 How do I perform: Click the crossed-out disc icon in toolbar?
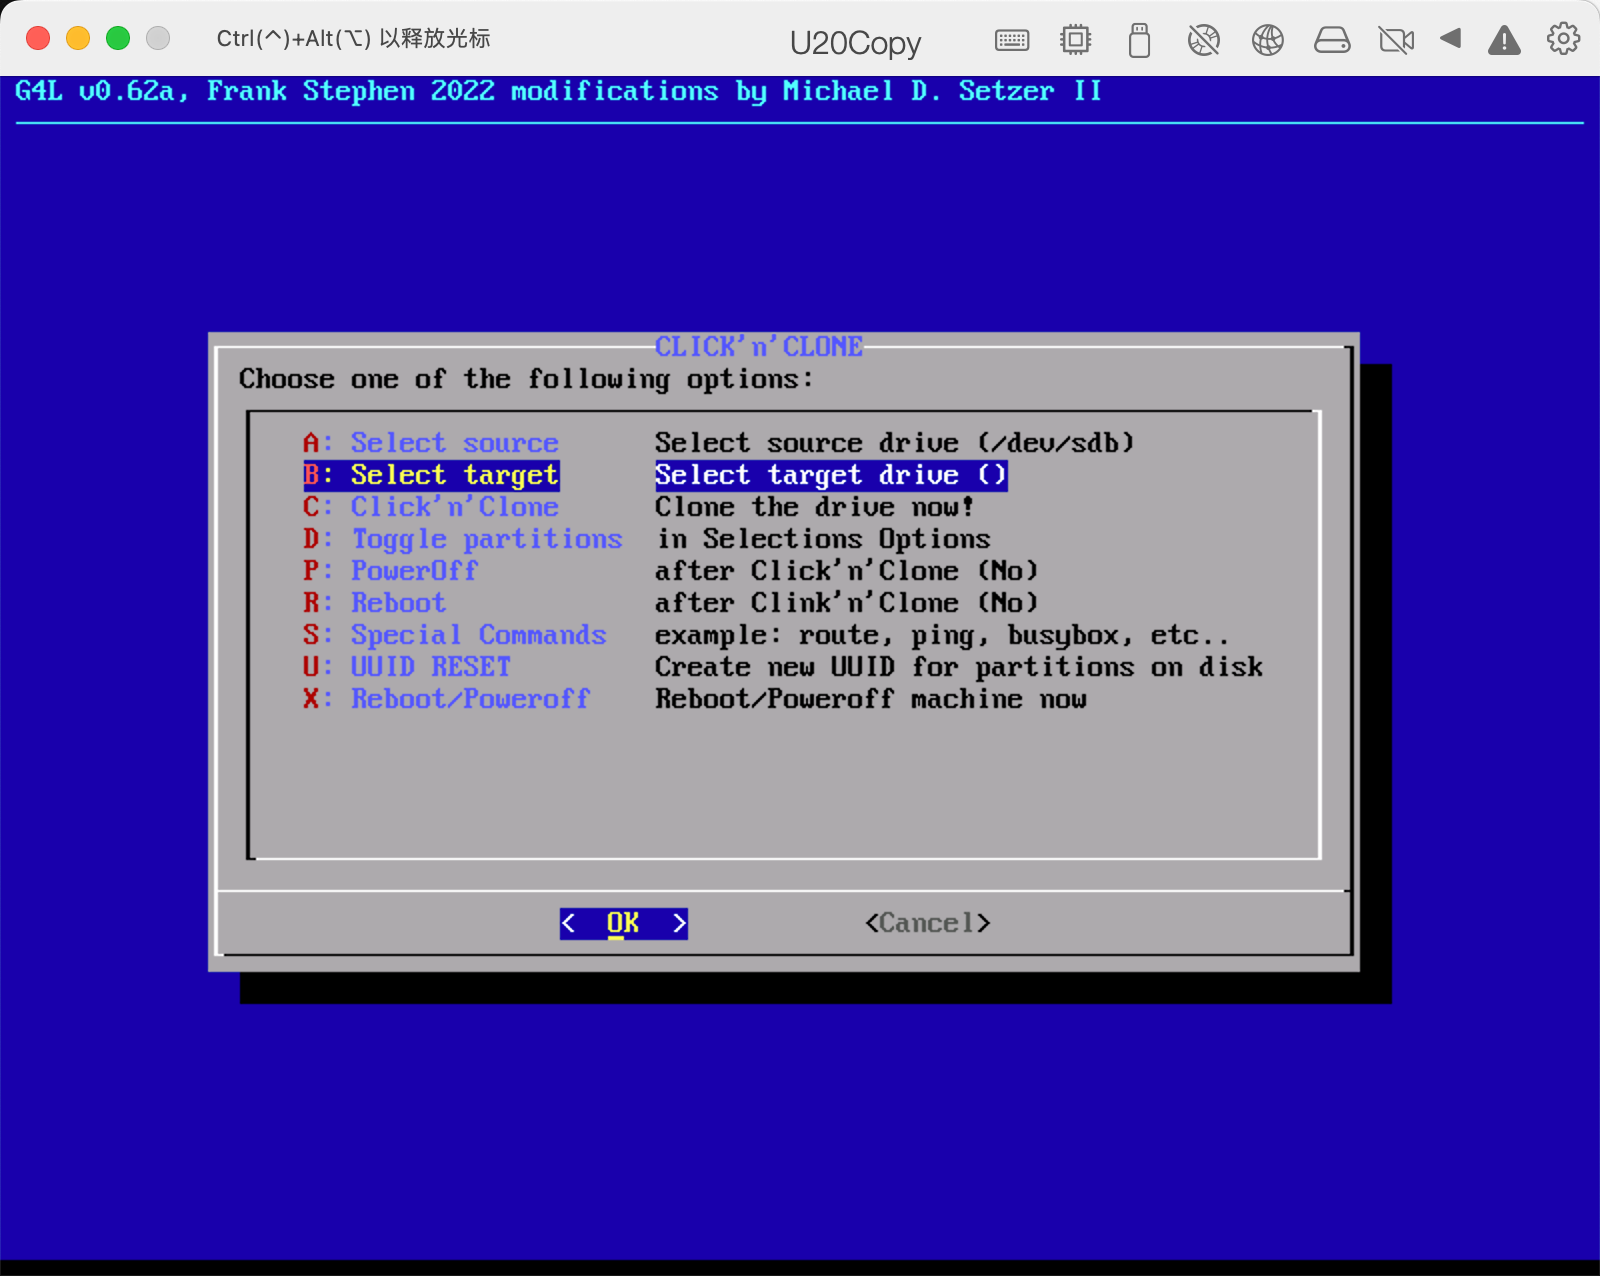(x=1203, y=40)
